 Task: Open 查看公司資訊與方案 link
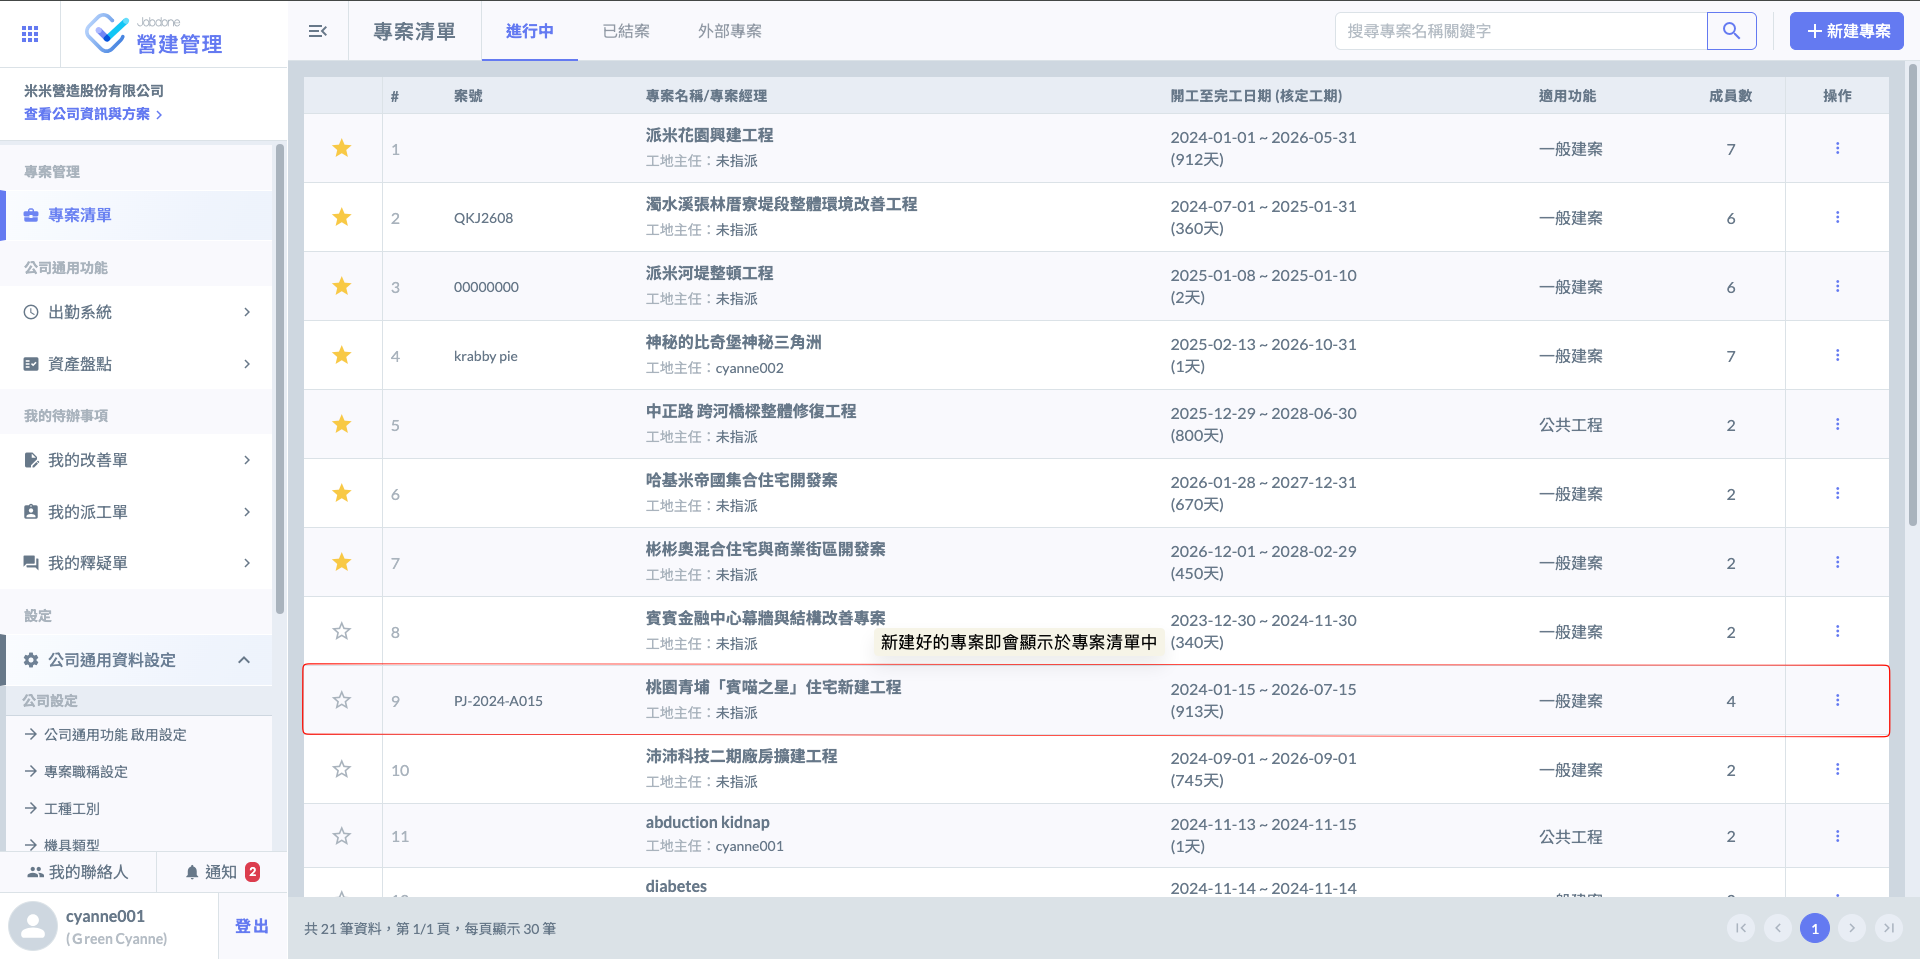coord(92,114)
